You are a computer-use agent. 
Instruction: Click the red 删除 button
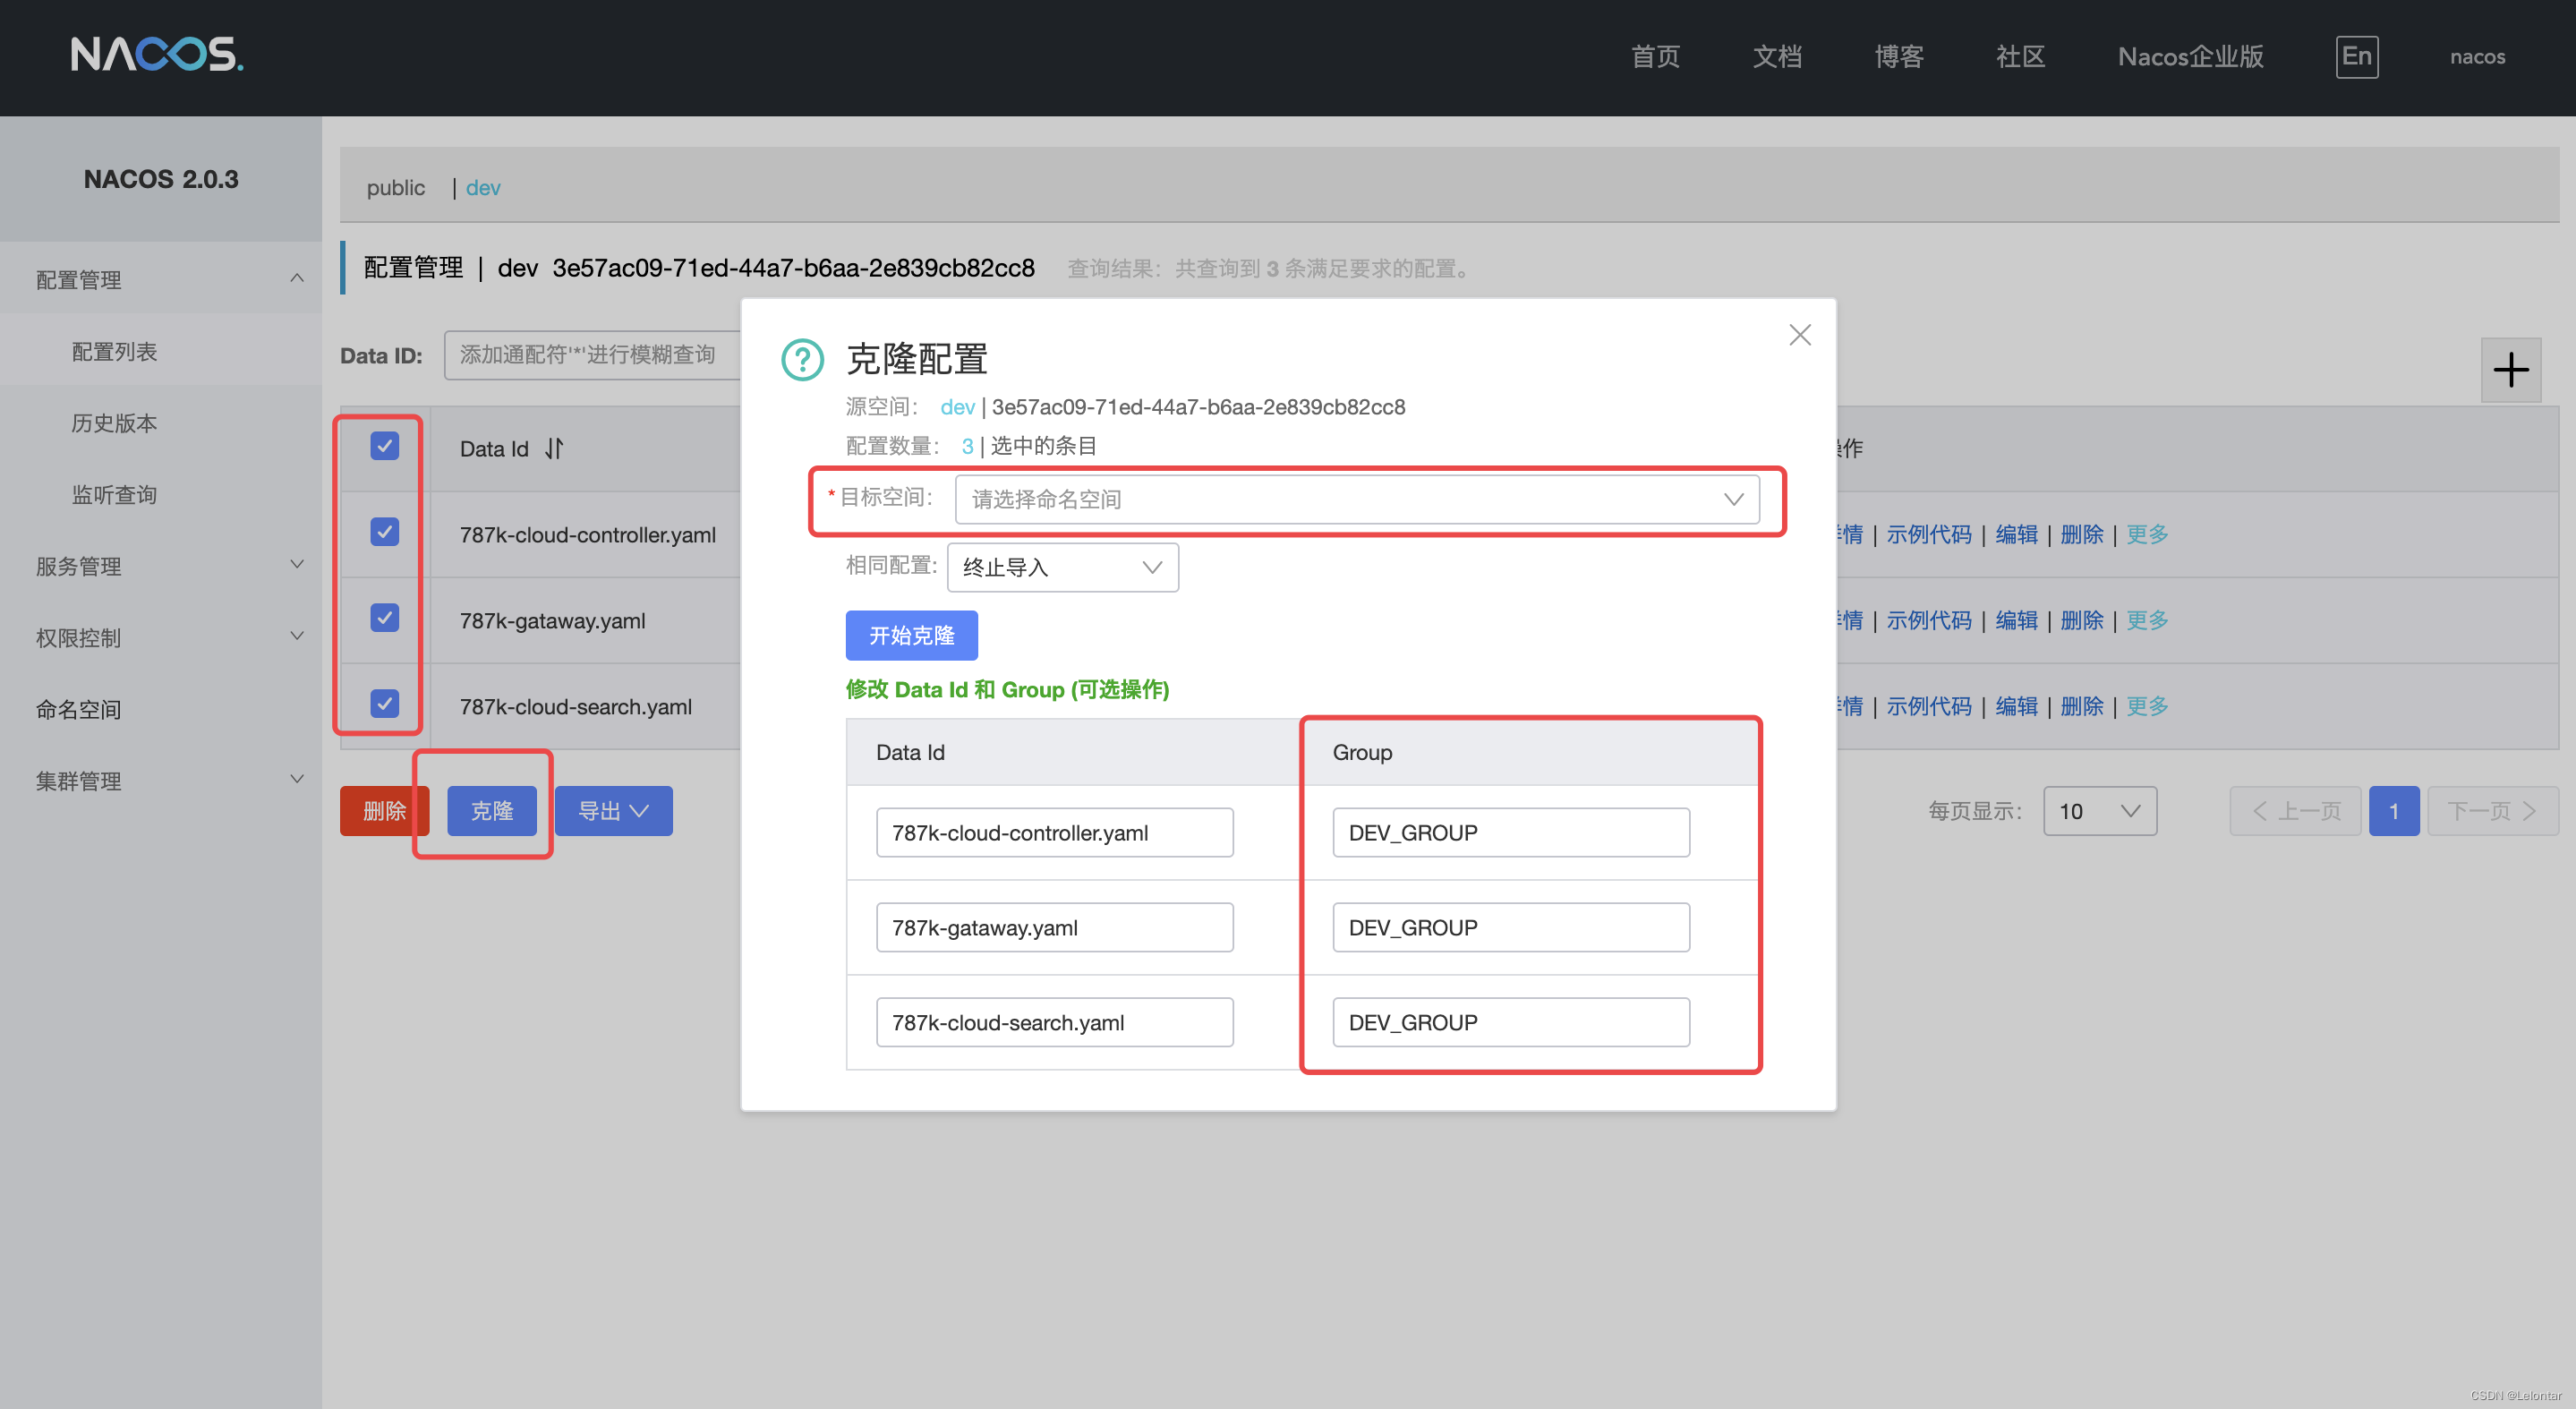384,811
